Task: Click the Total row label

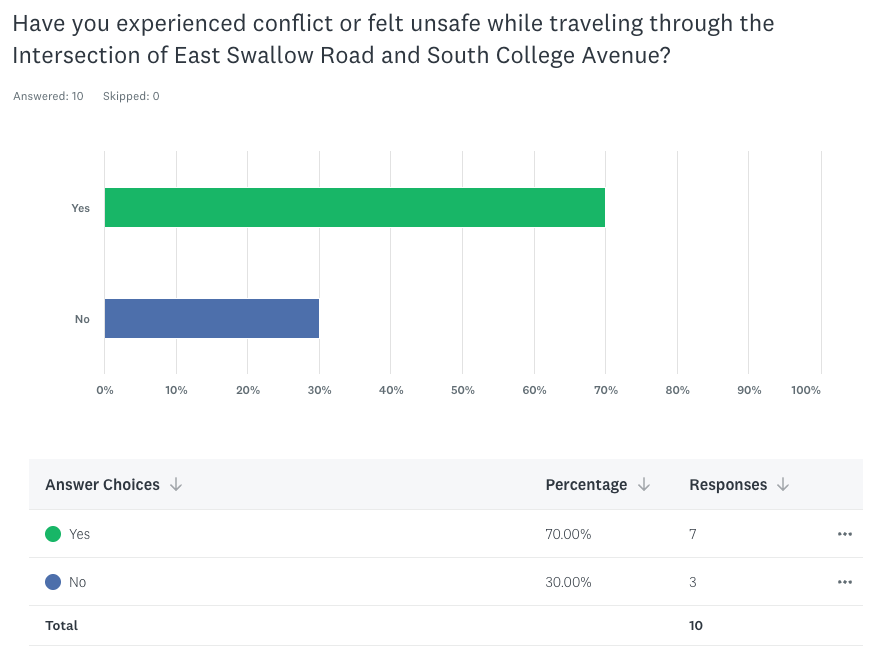Action: pyautogui.click(x=61, y=626)
